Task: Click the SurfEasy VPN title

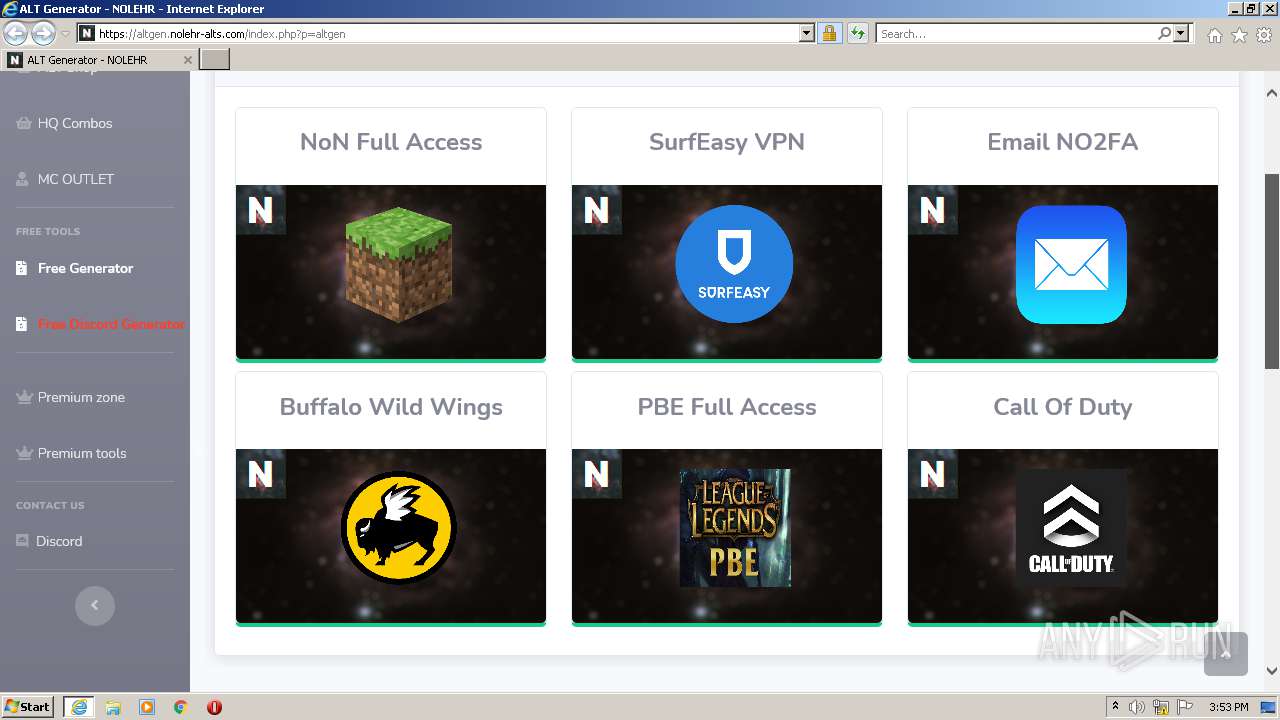Action: 727,142
